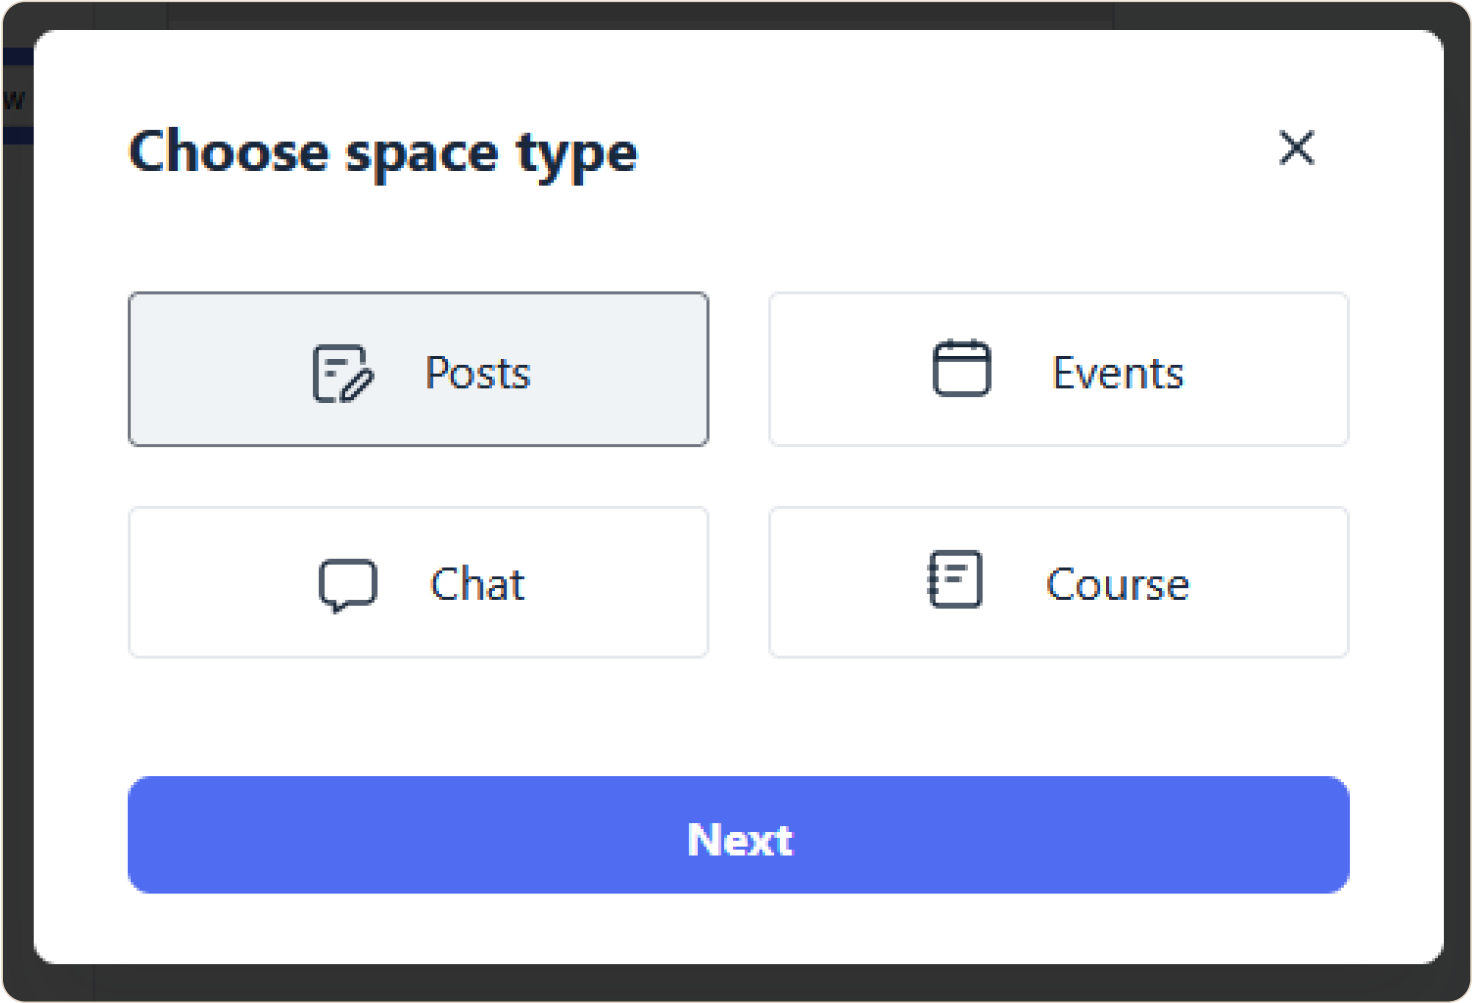
Task: Click the Choose space type heading
Action: point(383,152)
